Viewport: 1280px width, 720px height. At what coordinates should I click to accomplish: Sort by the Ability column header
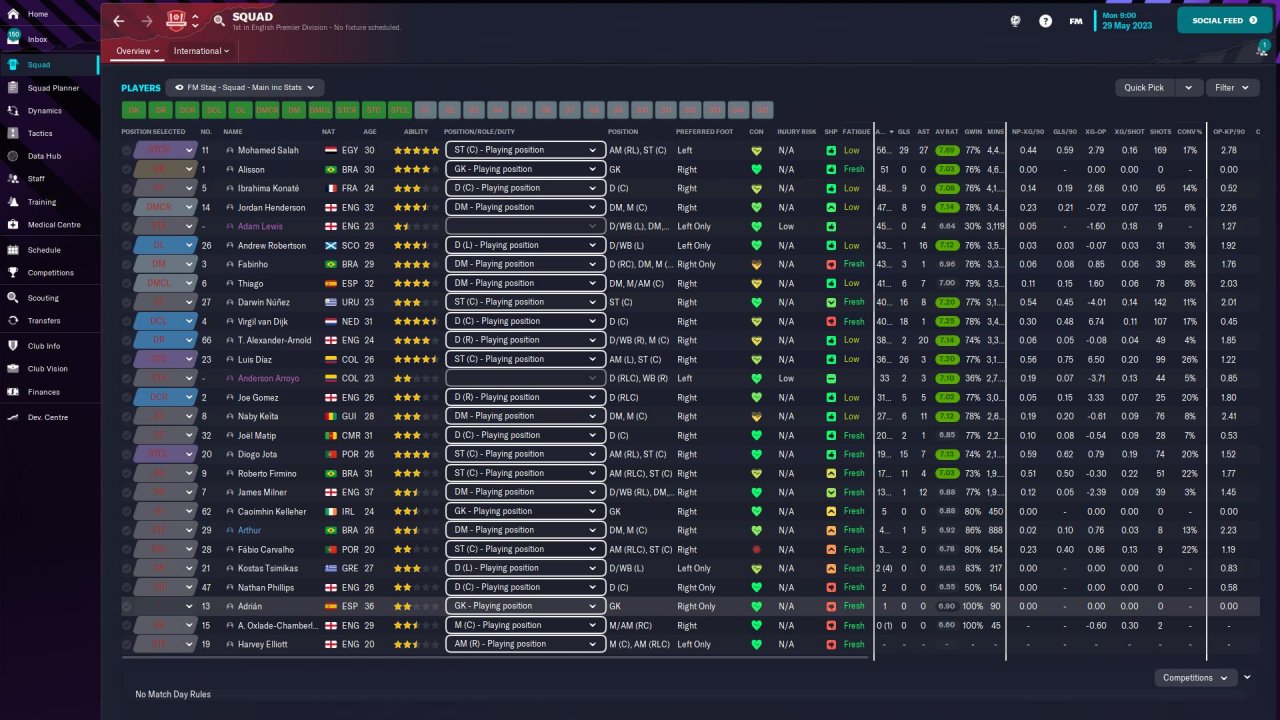(416, 132)
